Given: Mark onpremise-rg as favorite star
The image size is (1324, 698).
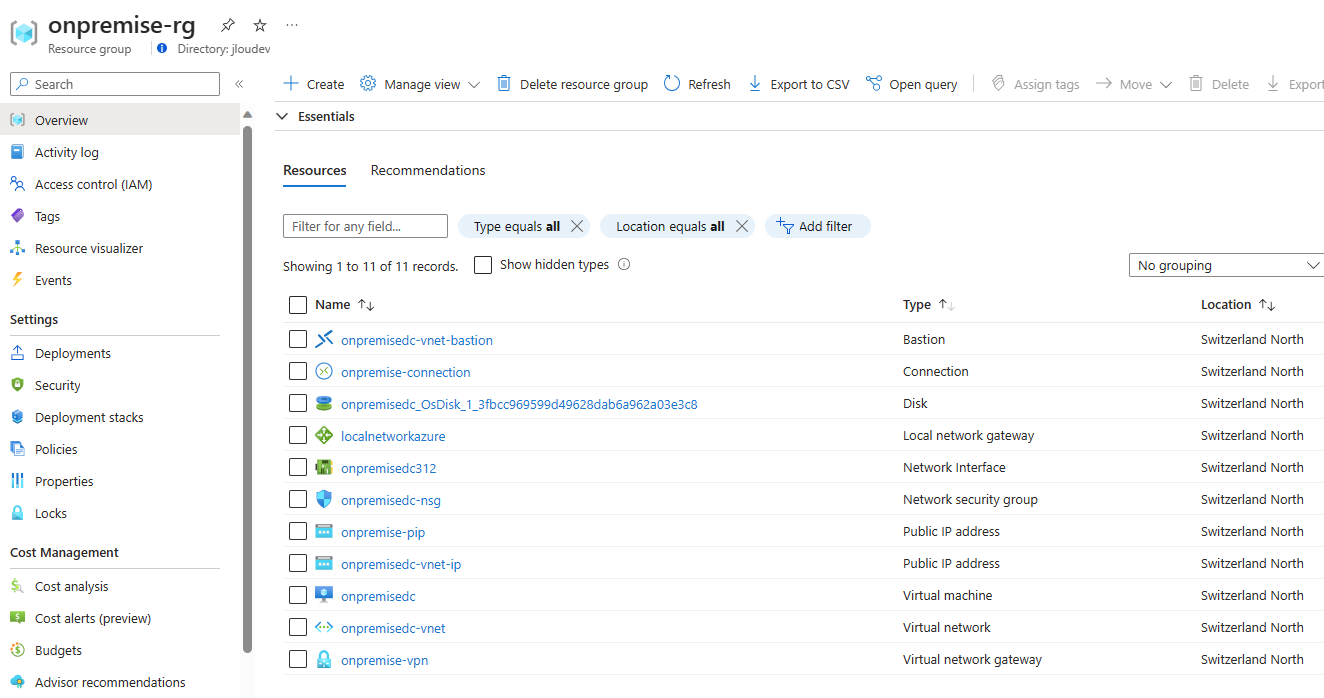Looking at the screenshot, I should pos(260,25).
